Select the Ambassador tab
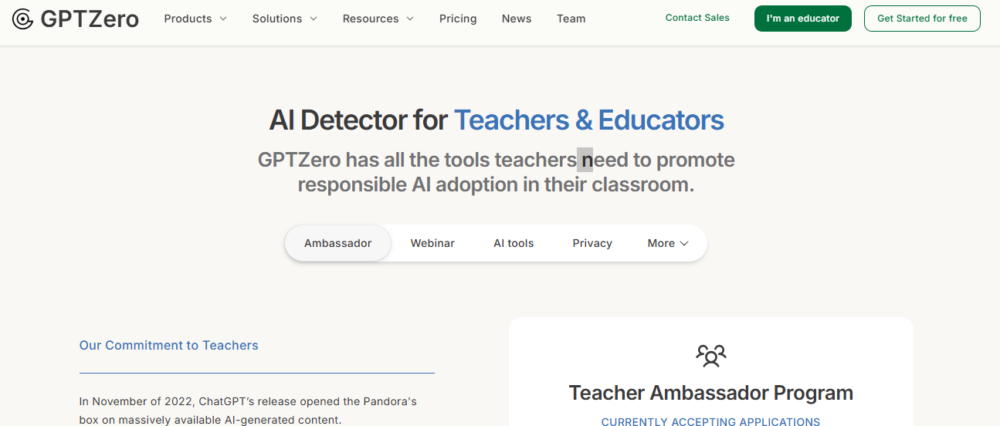The image size is (1000, 426). tap(337, 243)
